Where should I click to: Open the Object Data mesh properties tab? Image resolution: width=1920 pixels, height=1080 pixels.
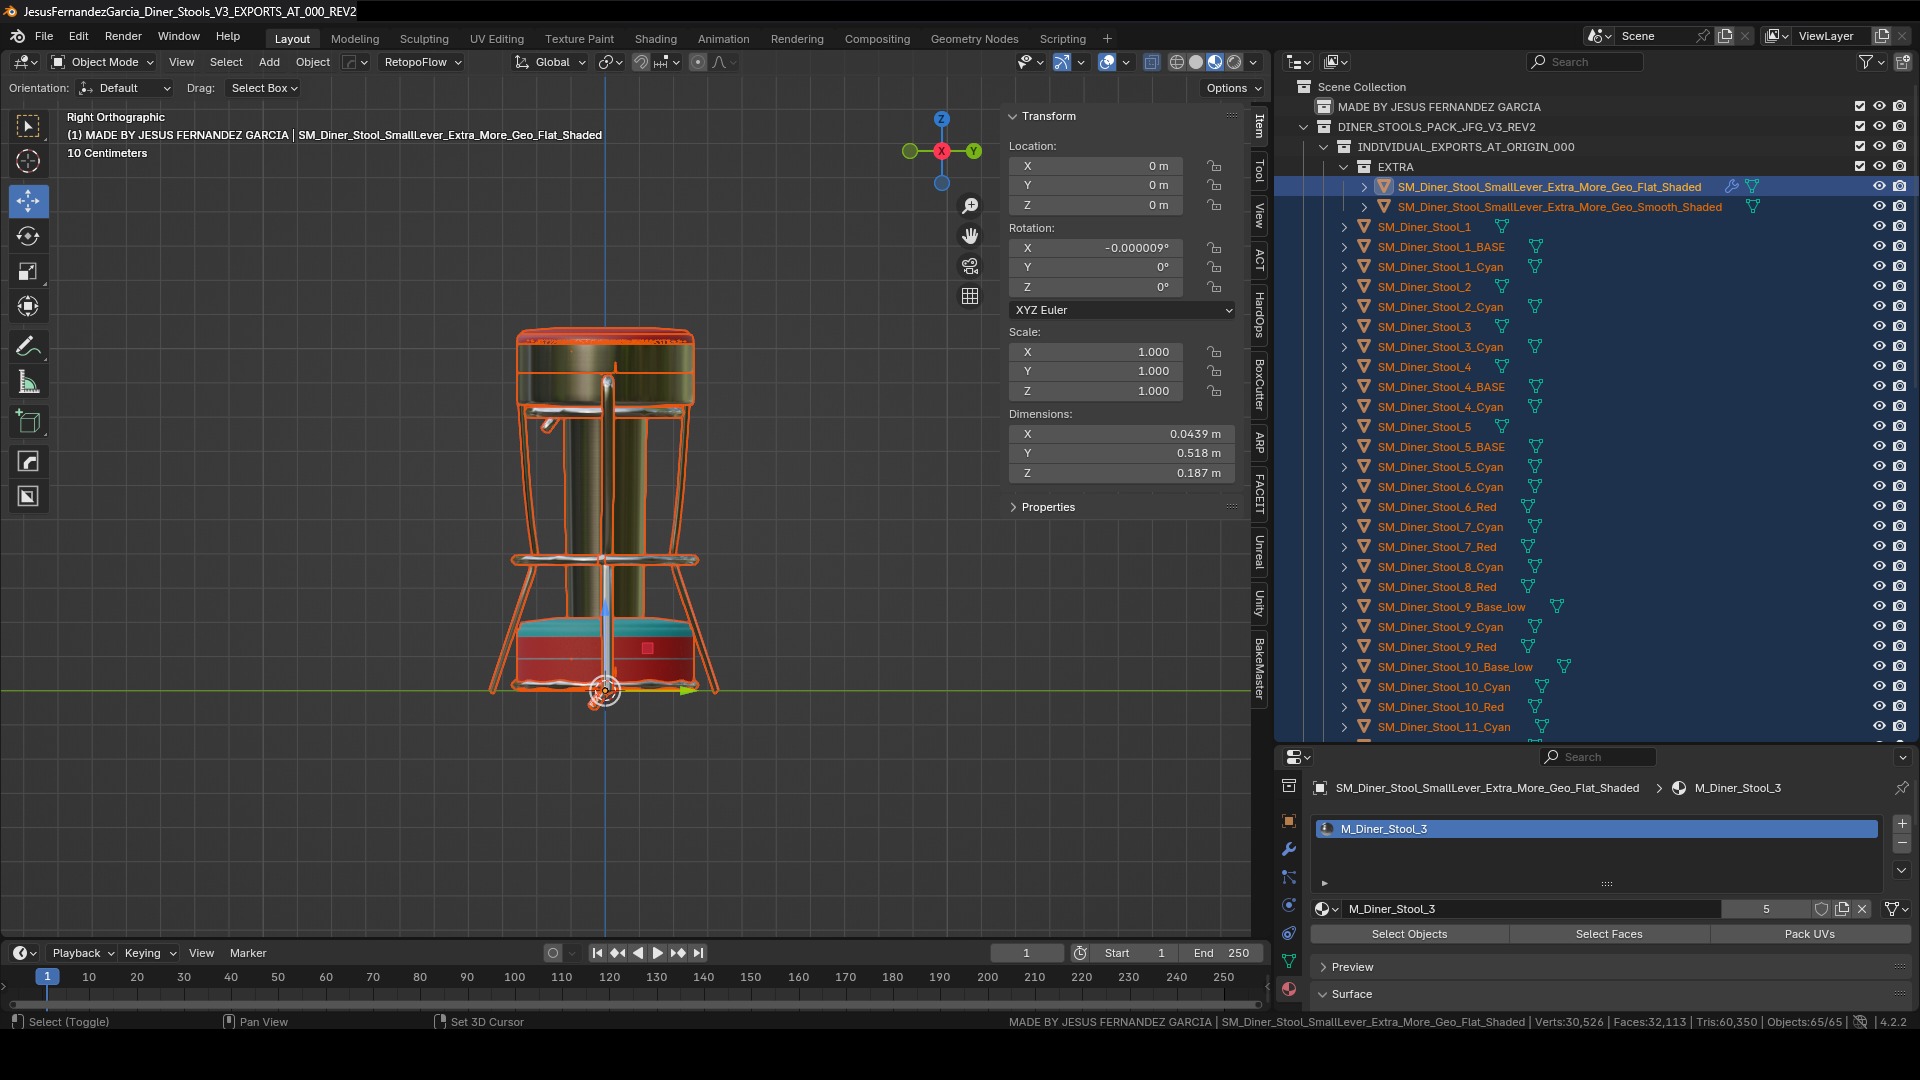coord(1289,961)
